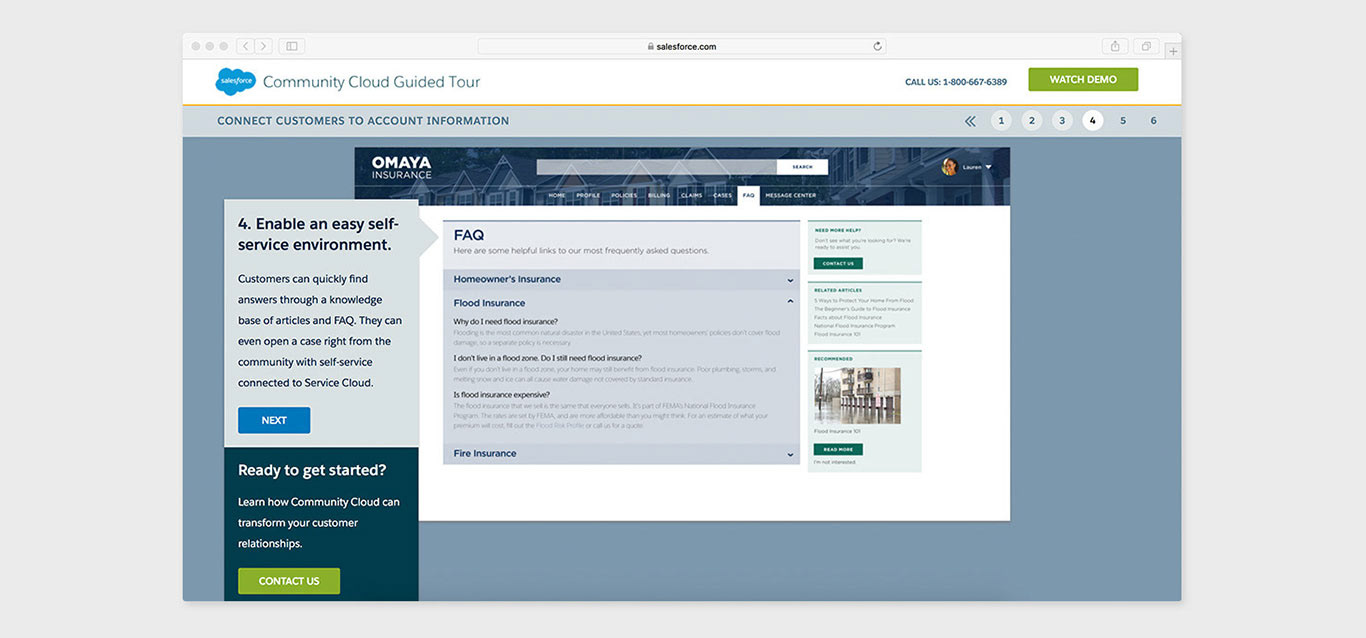Jump to tour step 1

[1001, 121]
